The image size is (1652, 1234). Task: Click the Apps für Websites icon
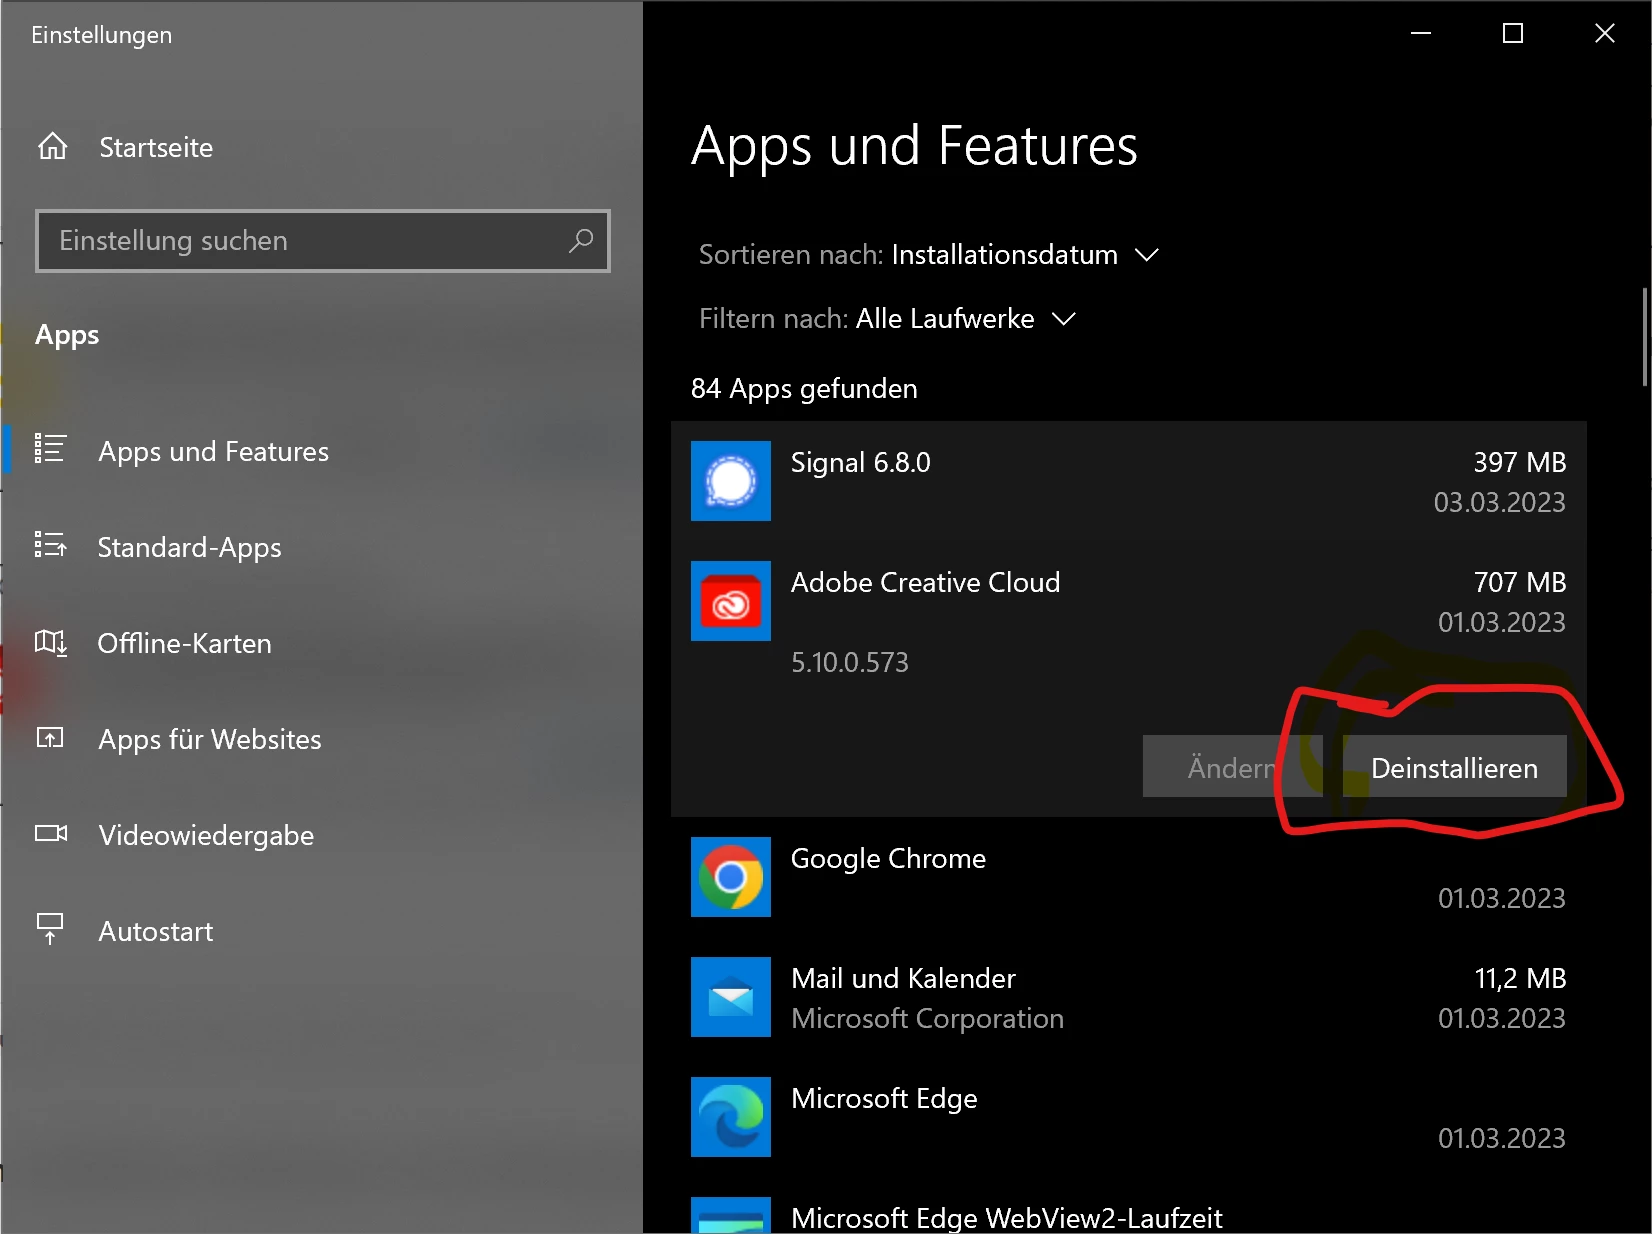click(x=50, y=738)
